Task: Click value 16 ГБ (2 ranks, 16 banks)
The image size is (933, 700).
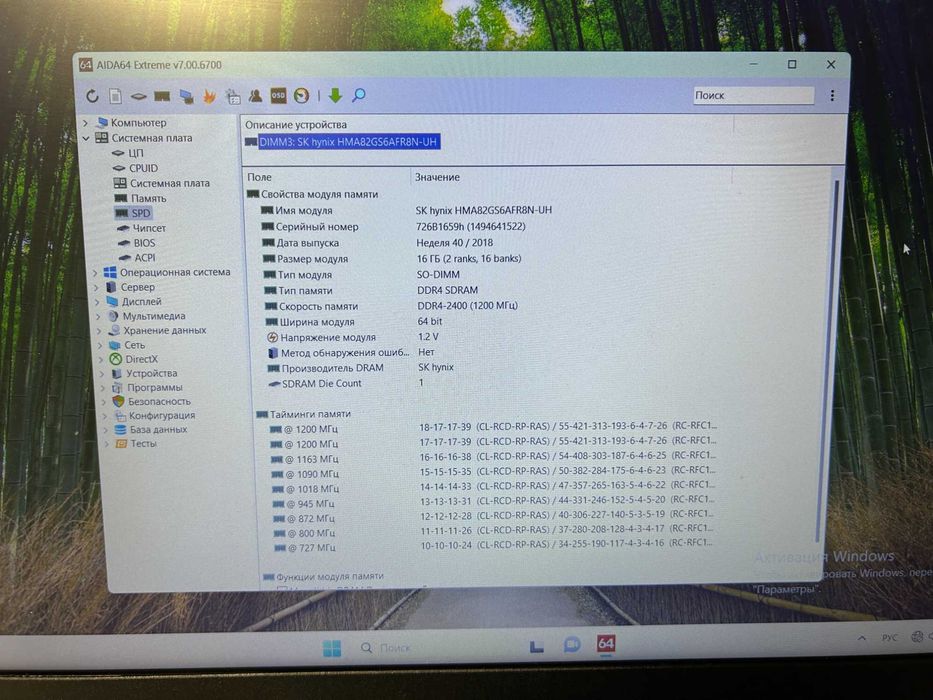Action: (x=469, y=259)
